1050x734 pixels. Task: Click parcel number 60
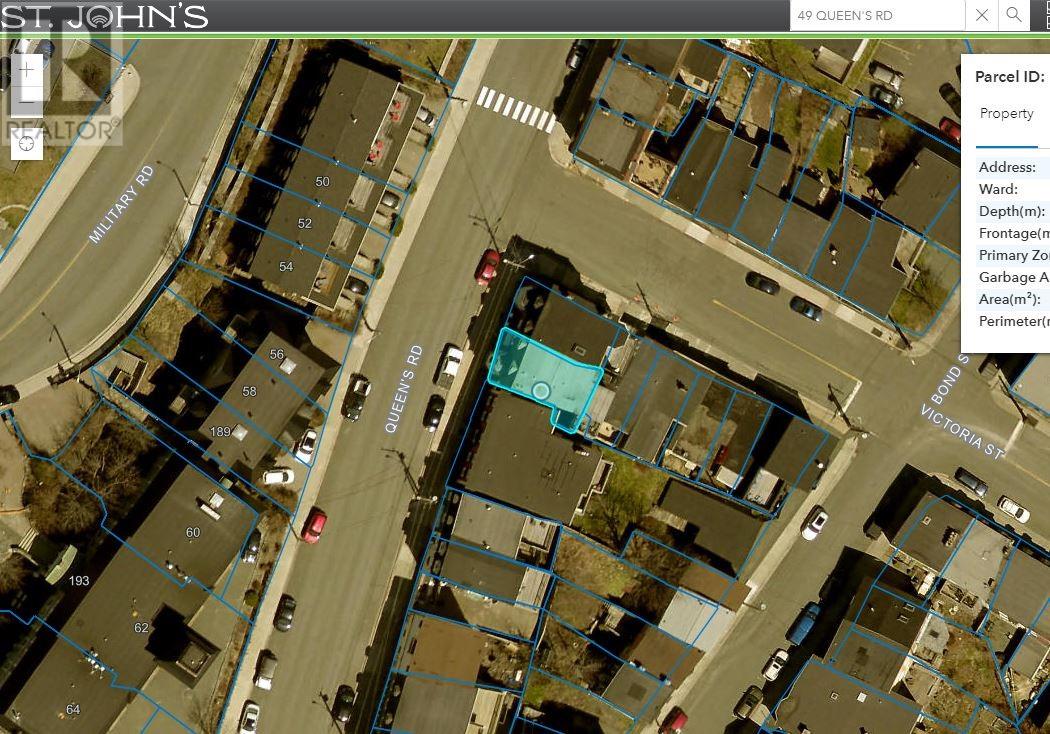193,533
